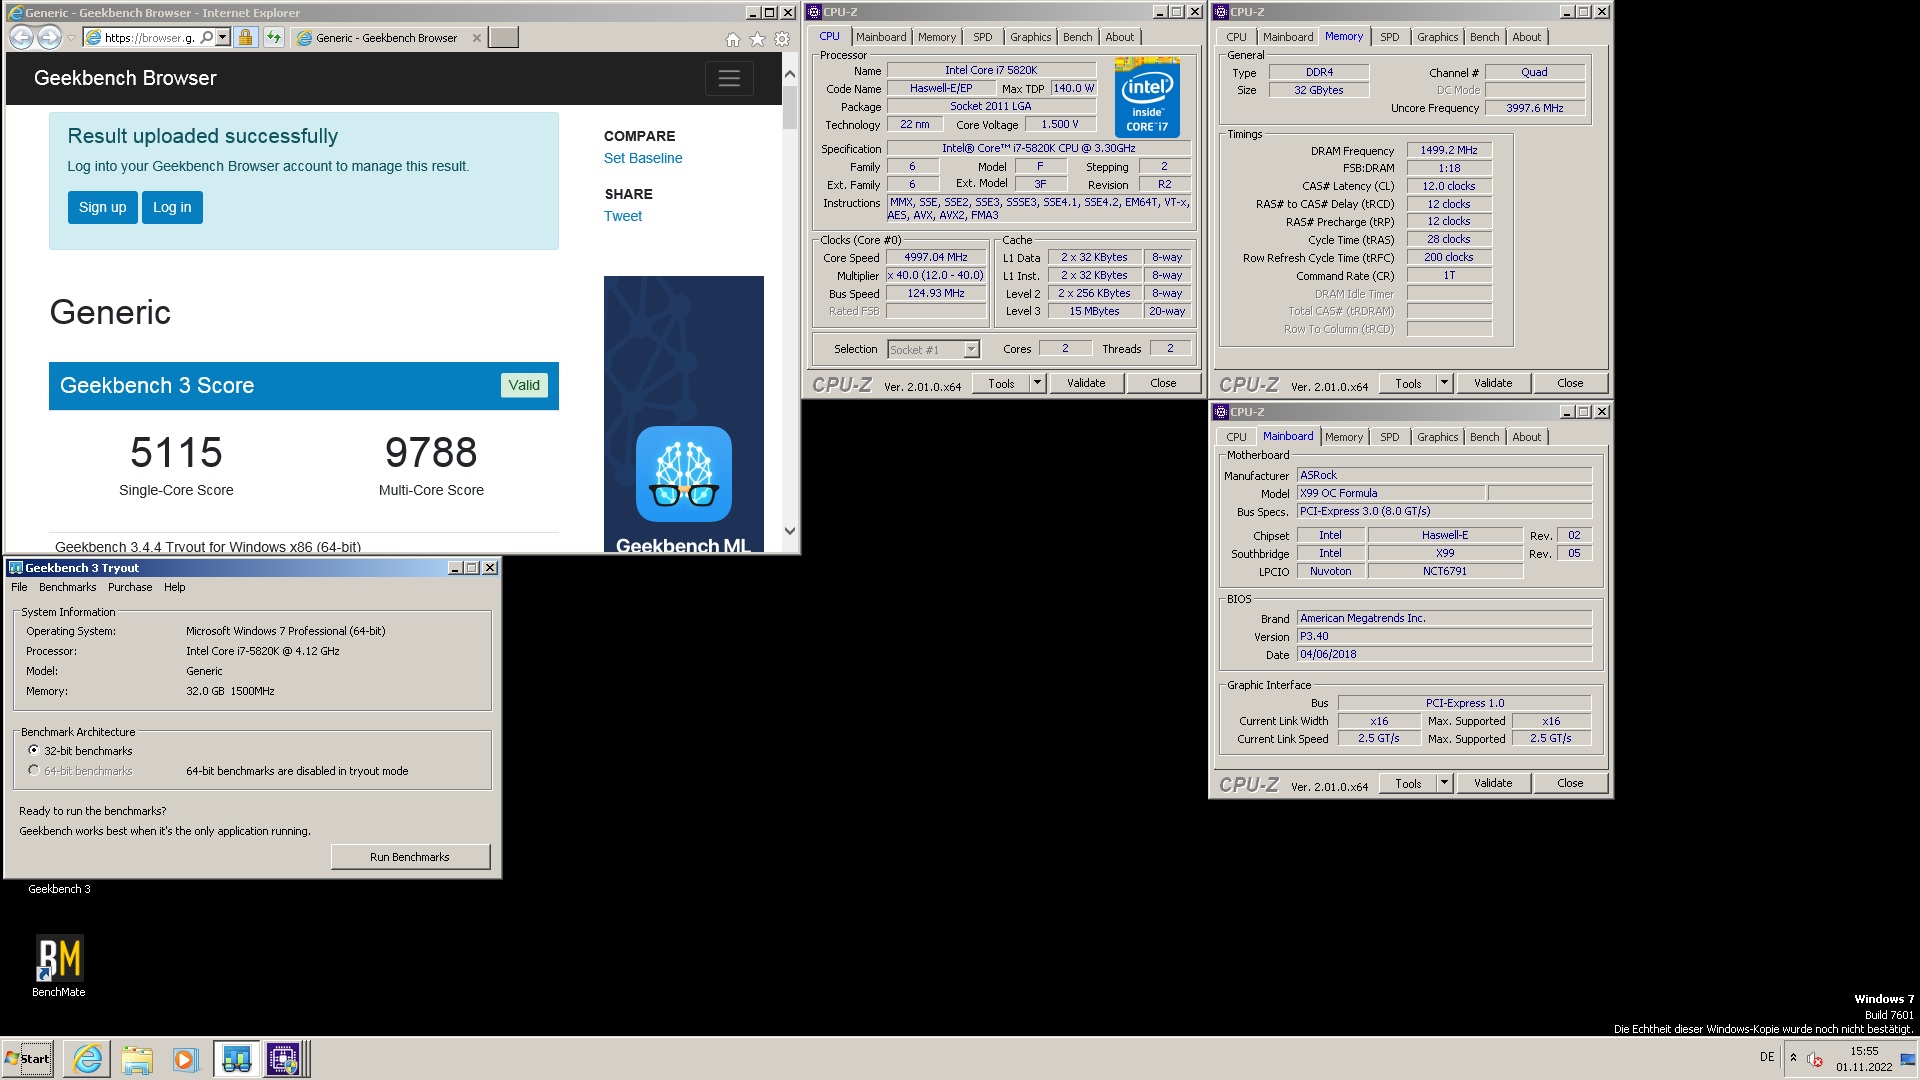Open the Purchase menu in Geekbench 3
Viewport: 1920px width, 1080px height.
(x=130, y=587)
